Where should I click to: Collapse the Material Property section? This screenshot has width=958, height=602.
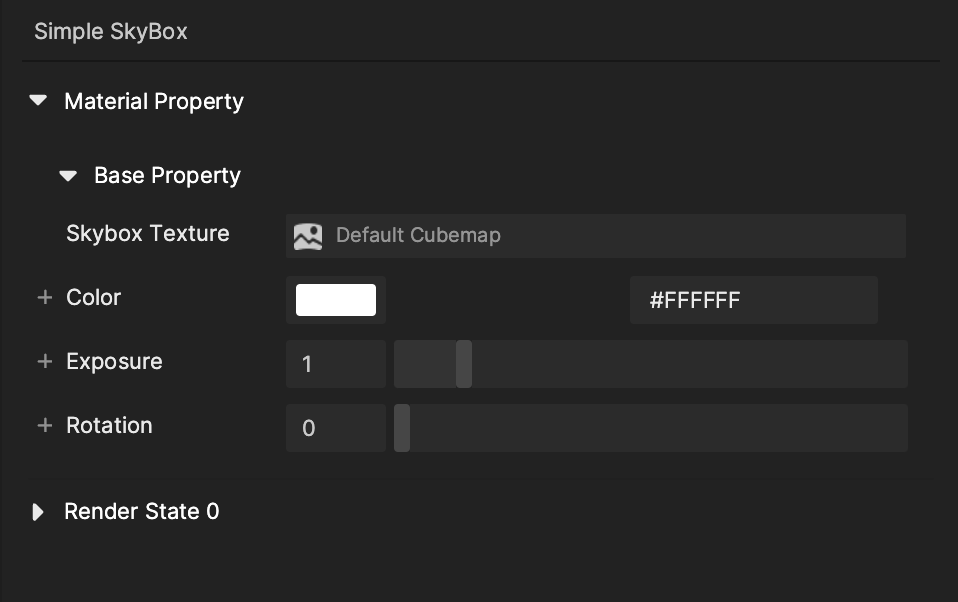click(x=38, y=100)
